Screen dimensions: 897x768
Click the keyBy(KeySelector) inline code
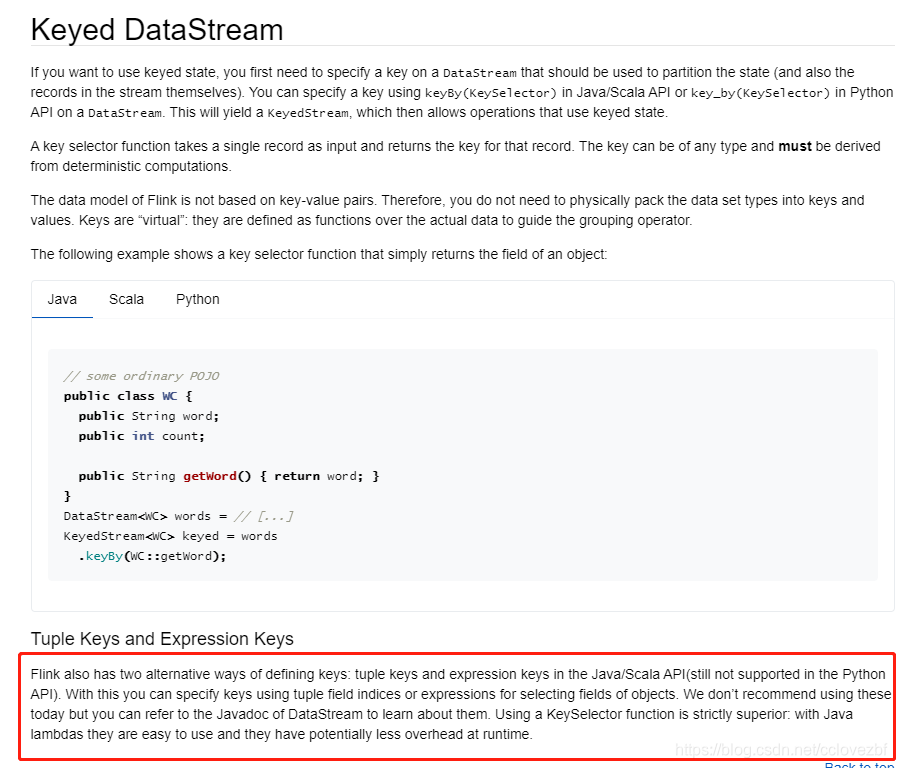pyautogui.click(x=491, y=93)
